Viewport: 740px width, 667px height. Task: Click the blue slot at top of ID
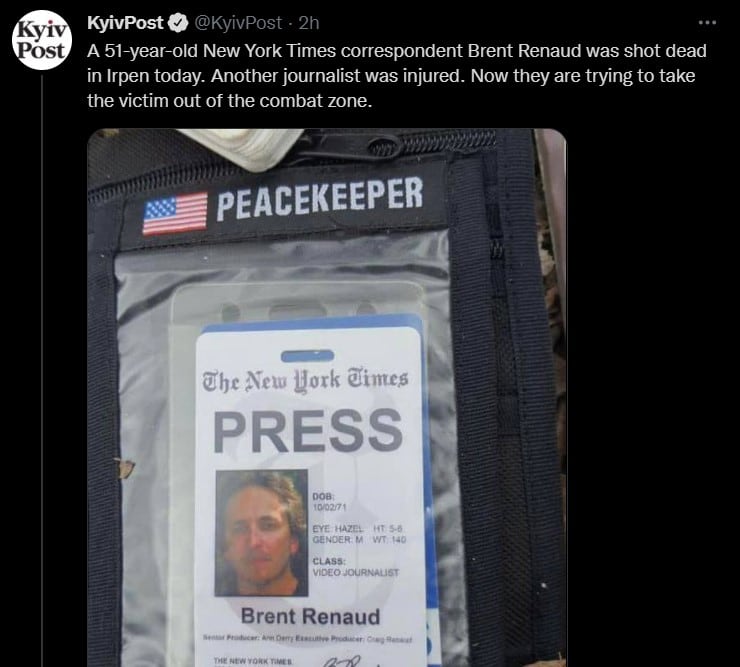[x=308, y=356]
